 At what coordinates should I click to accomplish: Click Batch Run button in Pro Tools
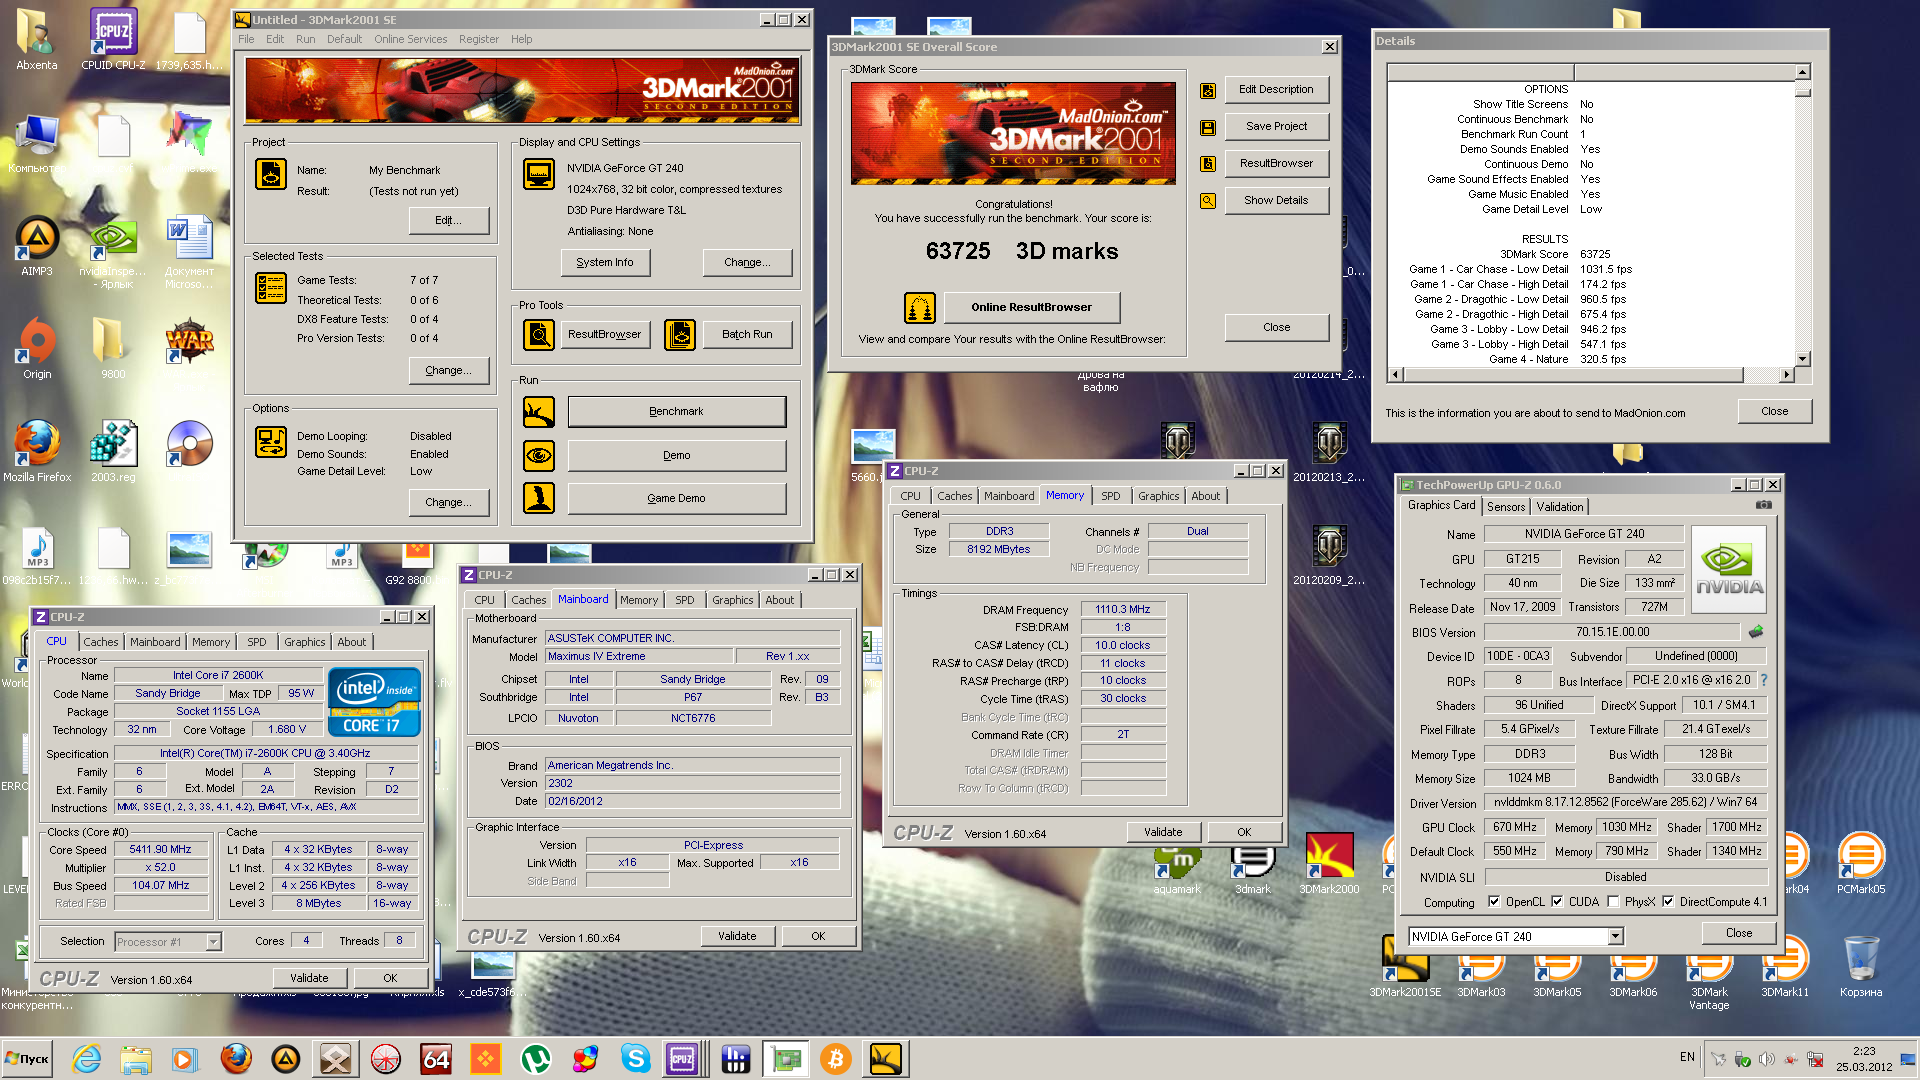(x=747, y=335)
